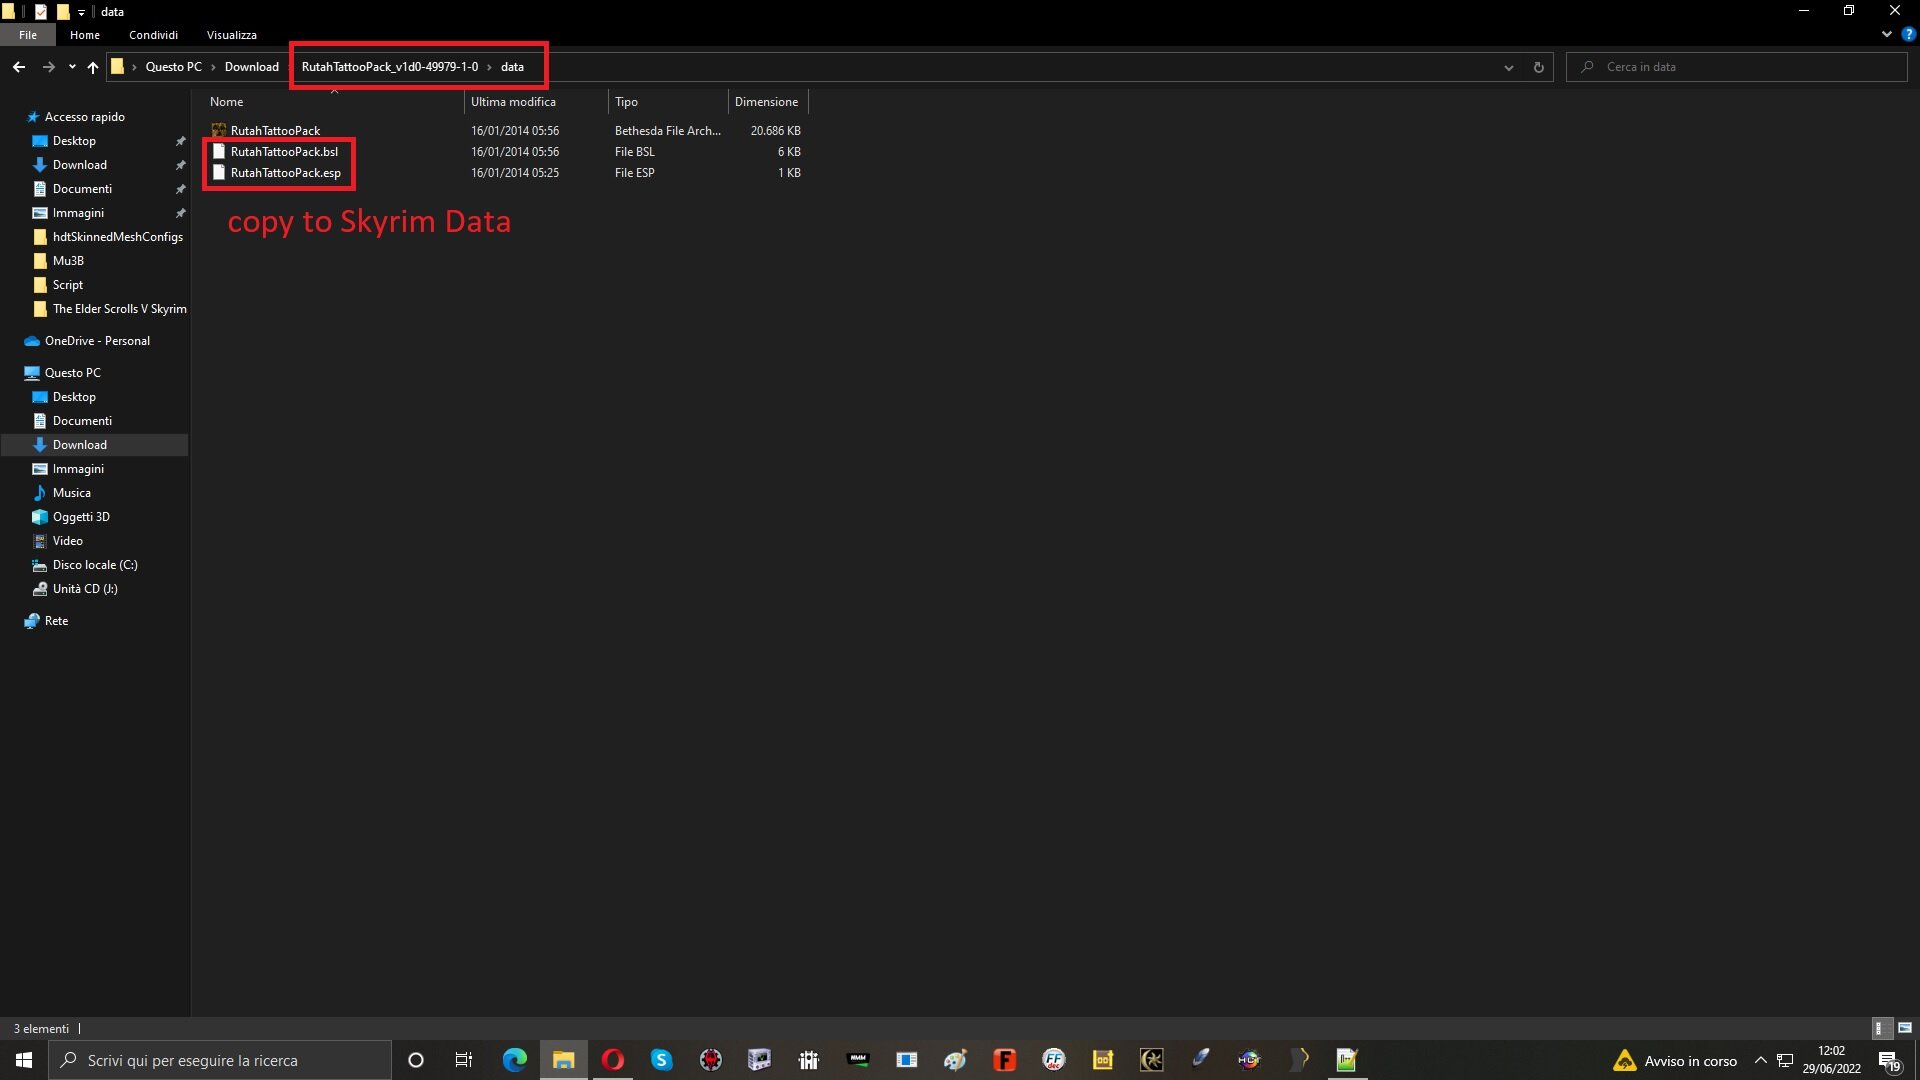
Task: Open pinned Desktop under Accesso rapido
Action: coord(74,141)
